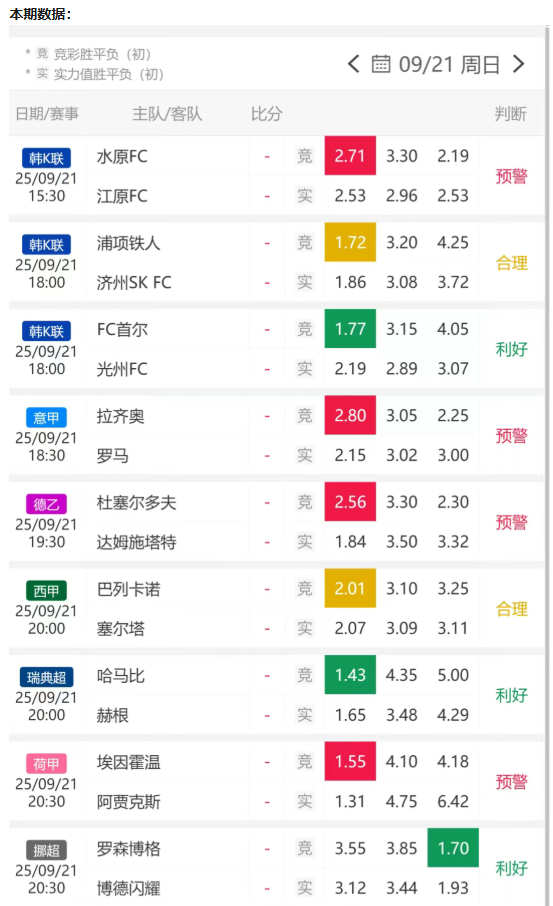Screen dimensions: 553x906
Task: Open team 杜塞尔多夫
Action: click(x=136, y=503)
